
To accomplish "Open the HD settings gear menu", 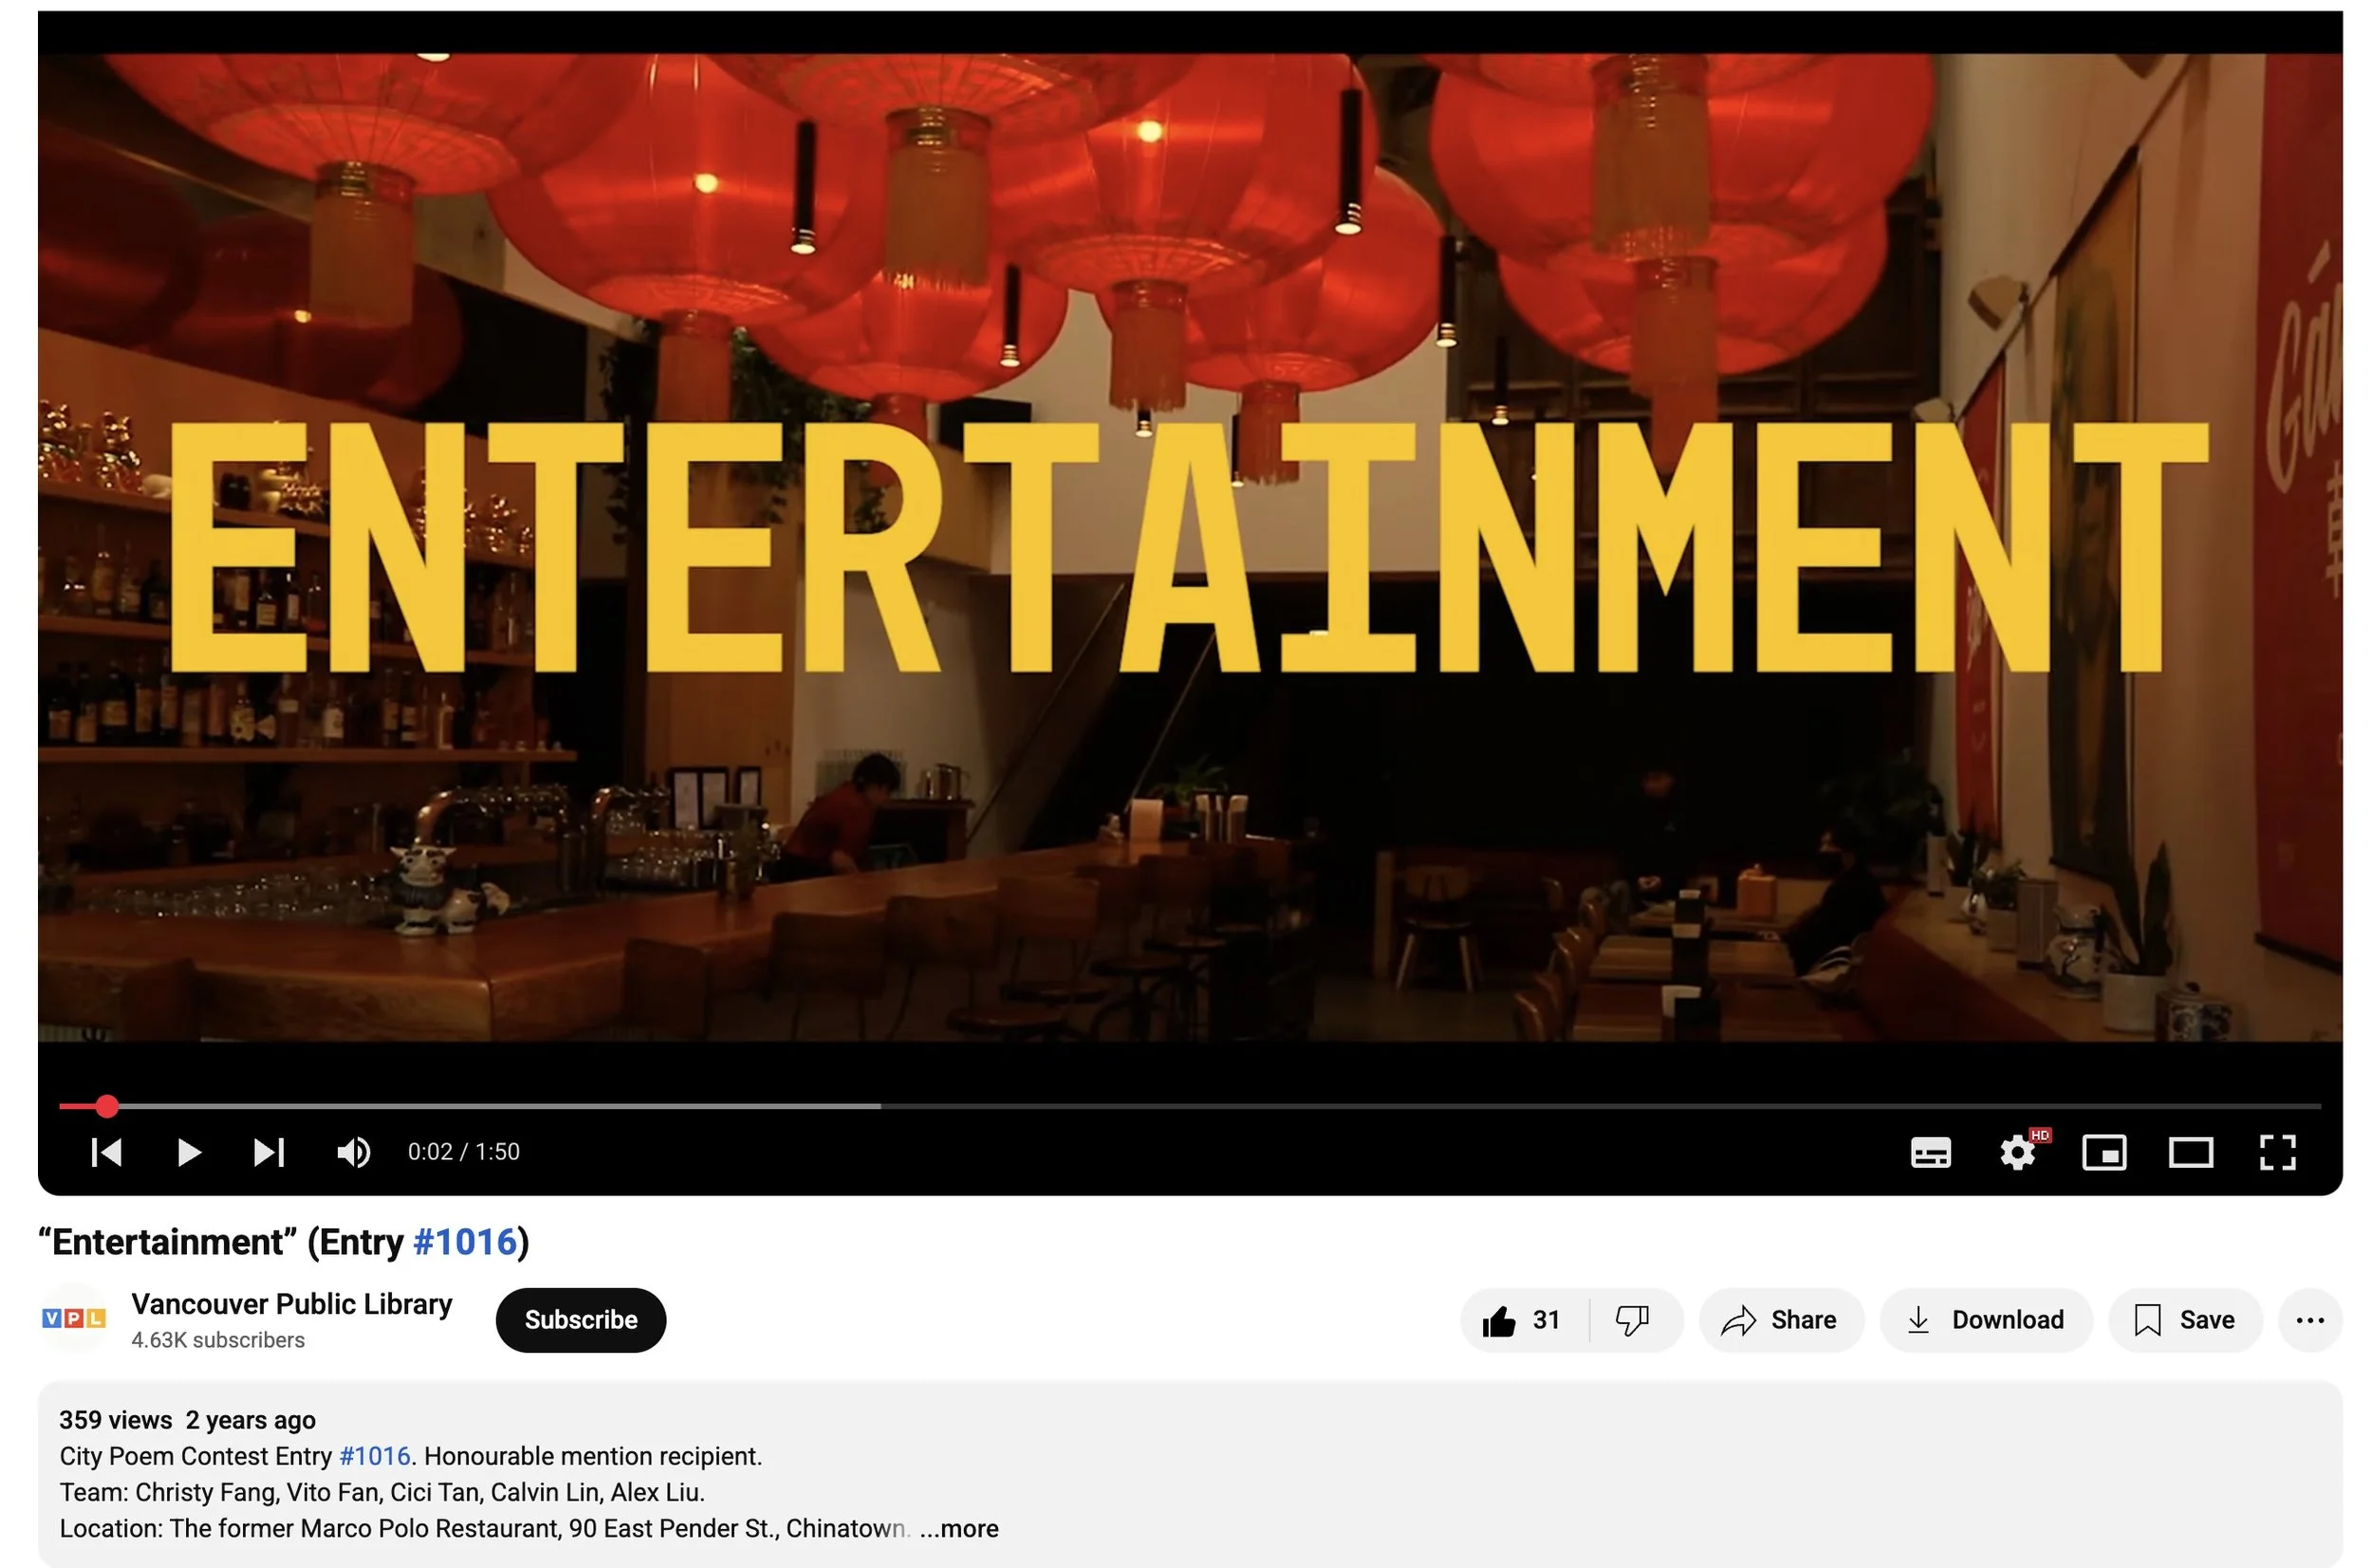I will (x=2017, y=1152).
